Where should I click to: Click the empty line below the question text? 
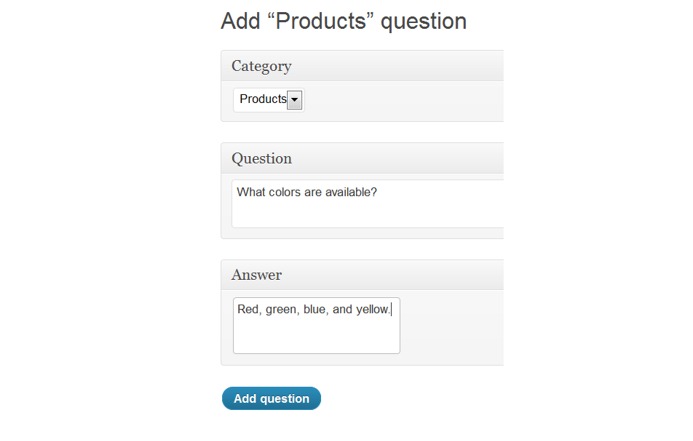tap(360, 213)
